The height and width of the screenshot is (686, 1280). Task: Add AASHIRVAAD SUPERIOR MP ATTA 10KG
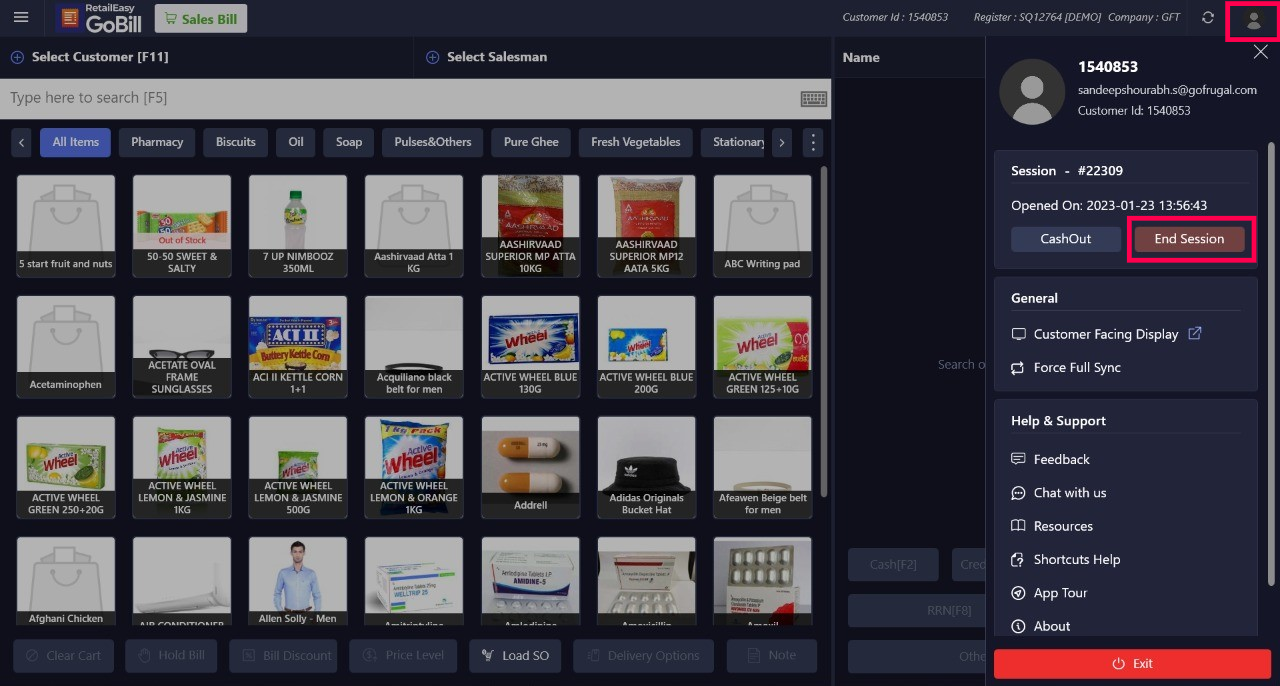tap(530, 226)
